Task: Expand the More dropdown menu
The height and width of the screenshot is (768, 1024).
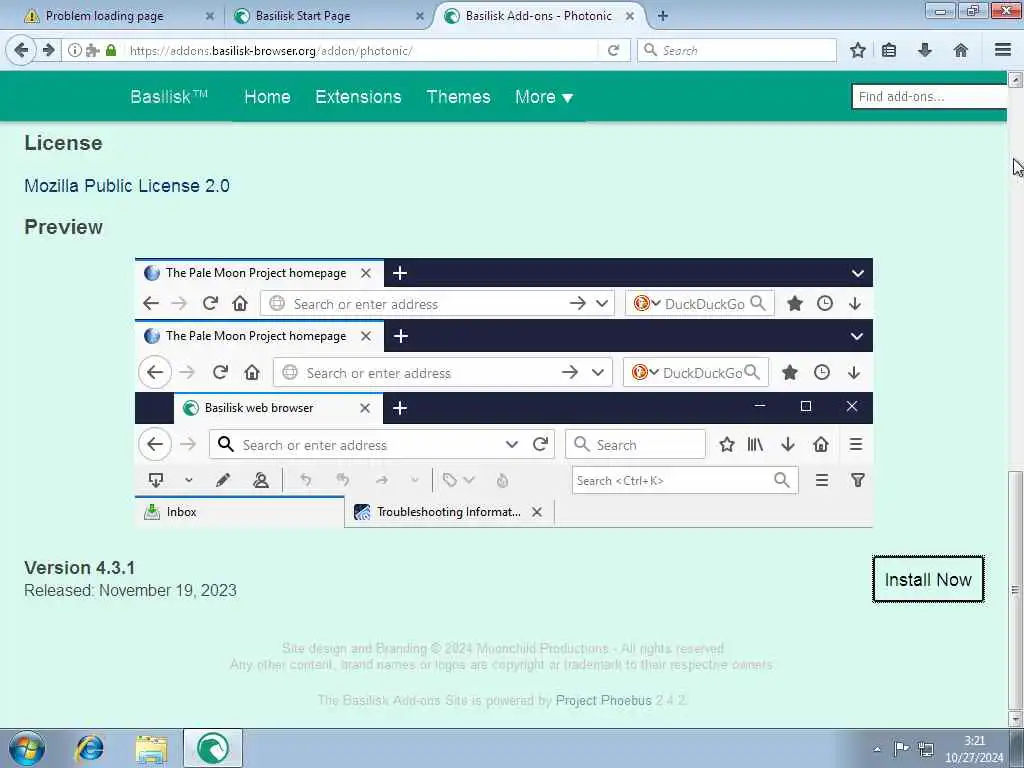Action: coord(543,97)
